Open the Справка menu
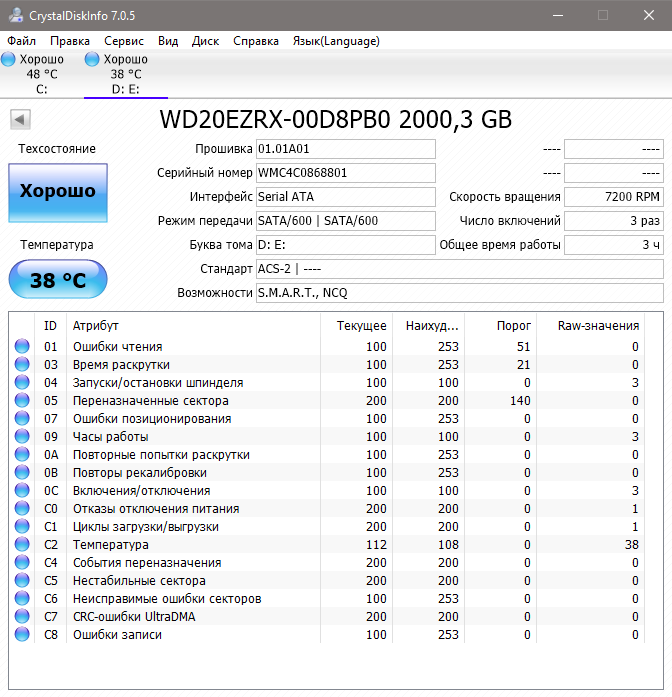The height and width of the screenshot is (697, 672). click(x=256, y=41)
